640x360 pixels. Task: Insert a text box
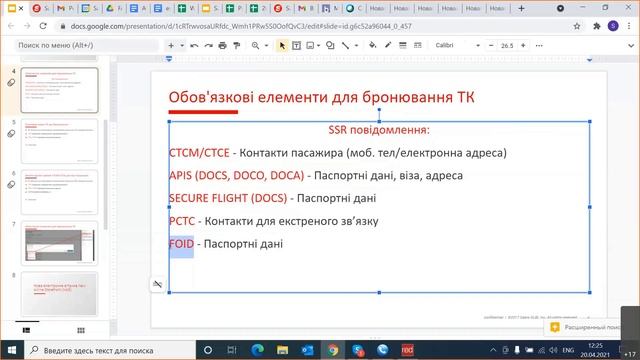[x=296, y=46]
